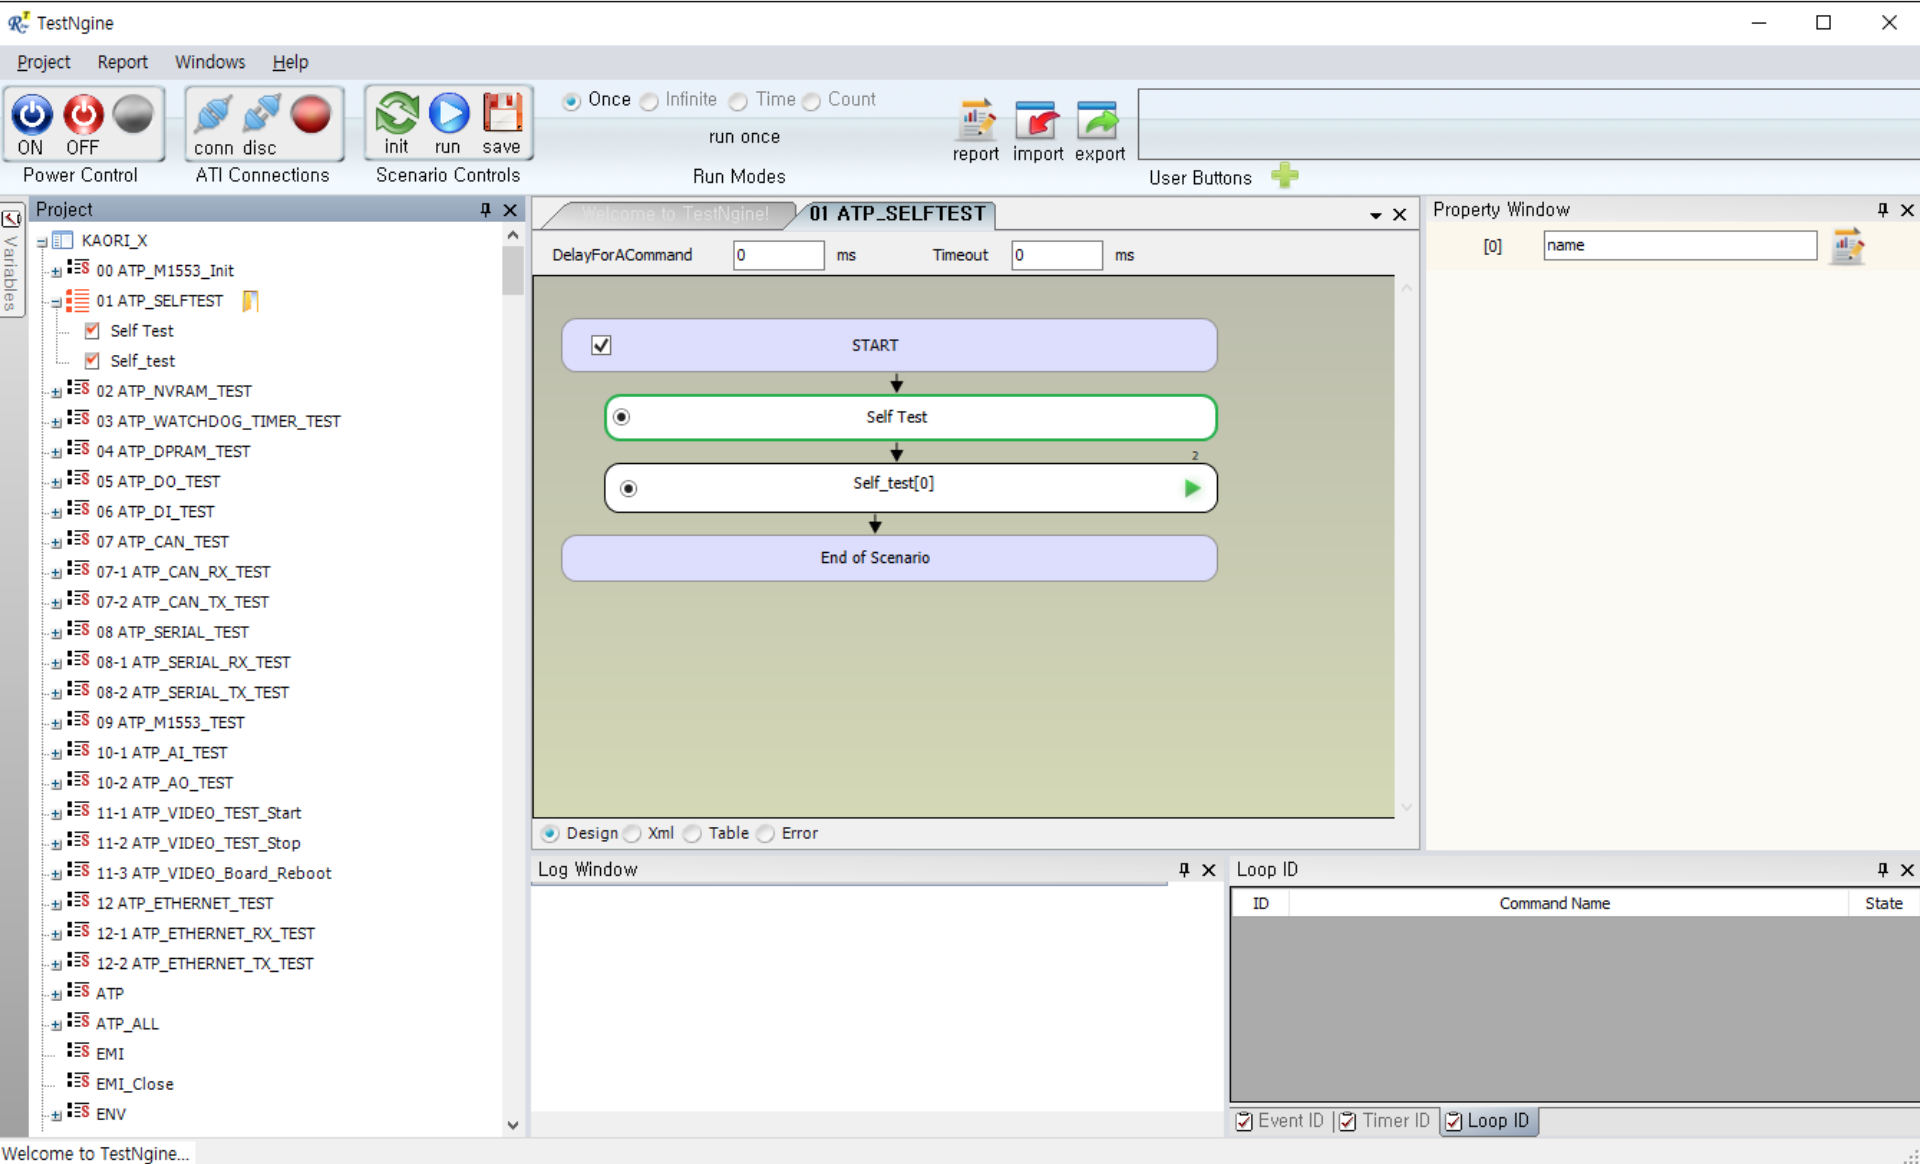Select 09 ATP_M1553_TEST scenario

[x=170, y=722]
